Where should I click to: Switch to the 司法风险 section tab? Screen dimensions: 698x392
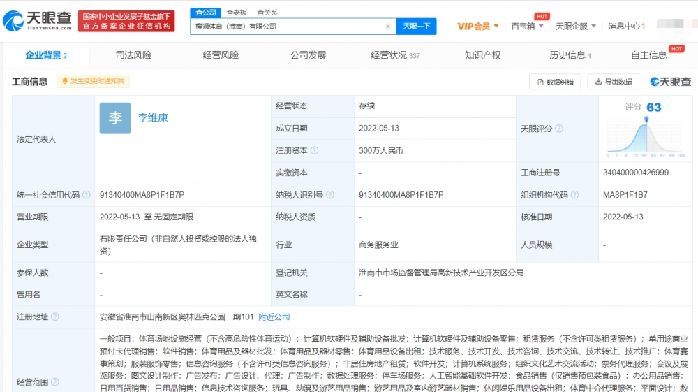click(133, 55)
